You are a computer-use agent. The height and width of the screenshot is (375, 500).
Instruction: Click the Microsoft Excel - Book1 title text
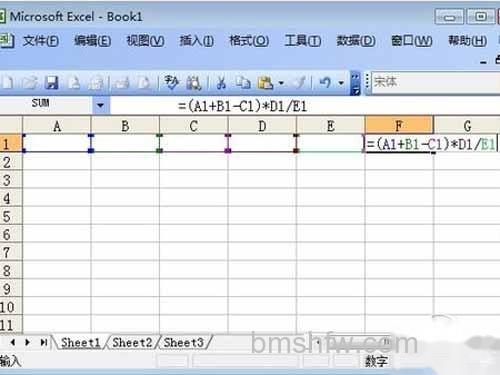76,16
